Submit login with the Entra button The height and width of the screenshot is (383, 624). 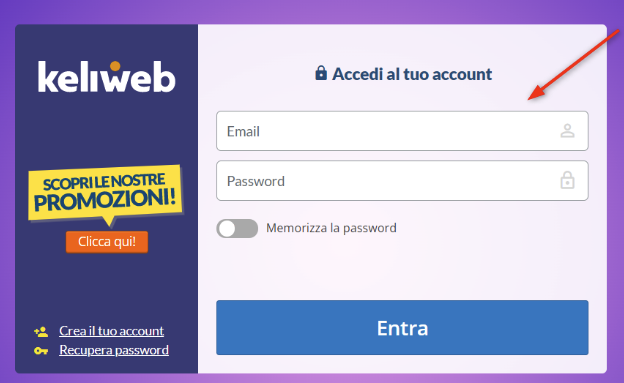point(402,327)
